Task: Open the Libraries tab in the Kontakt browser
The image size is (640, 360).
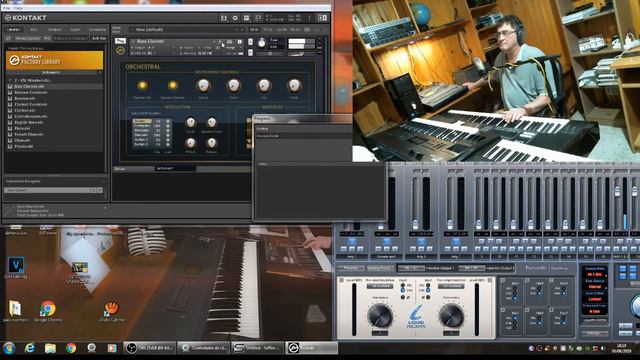Action: (x=13, y=30)
